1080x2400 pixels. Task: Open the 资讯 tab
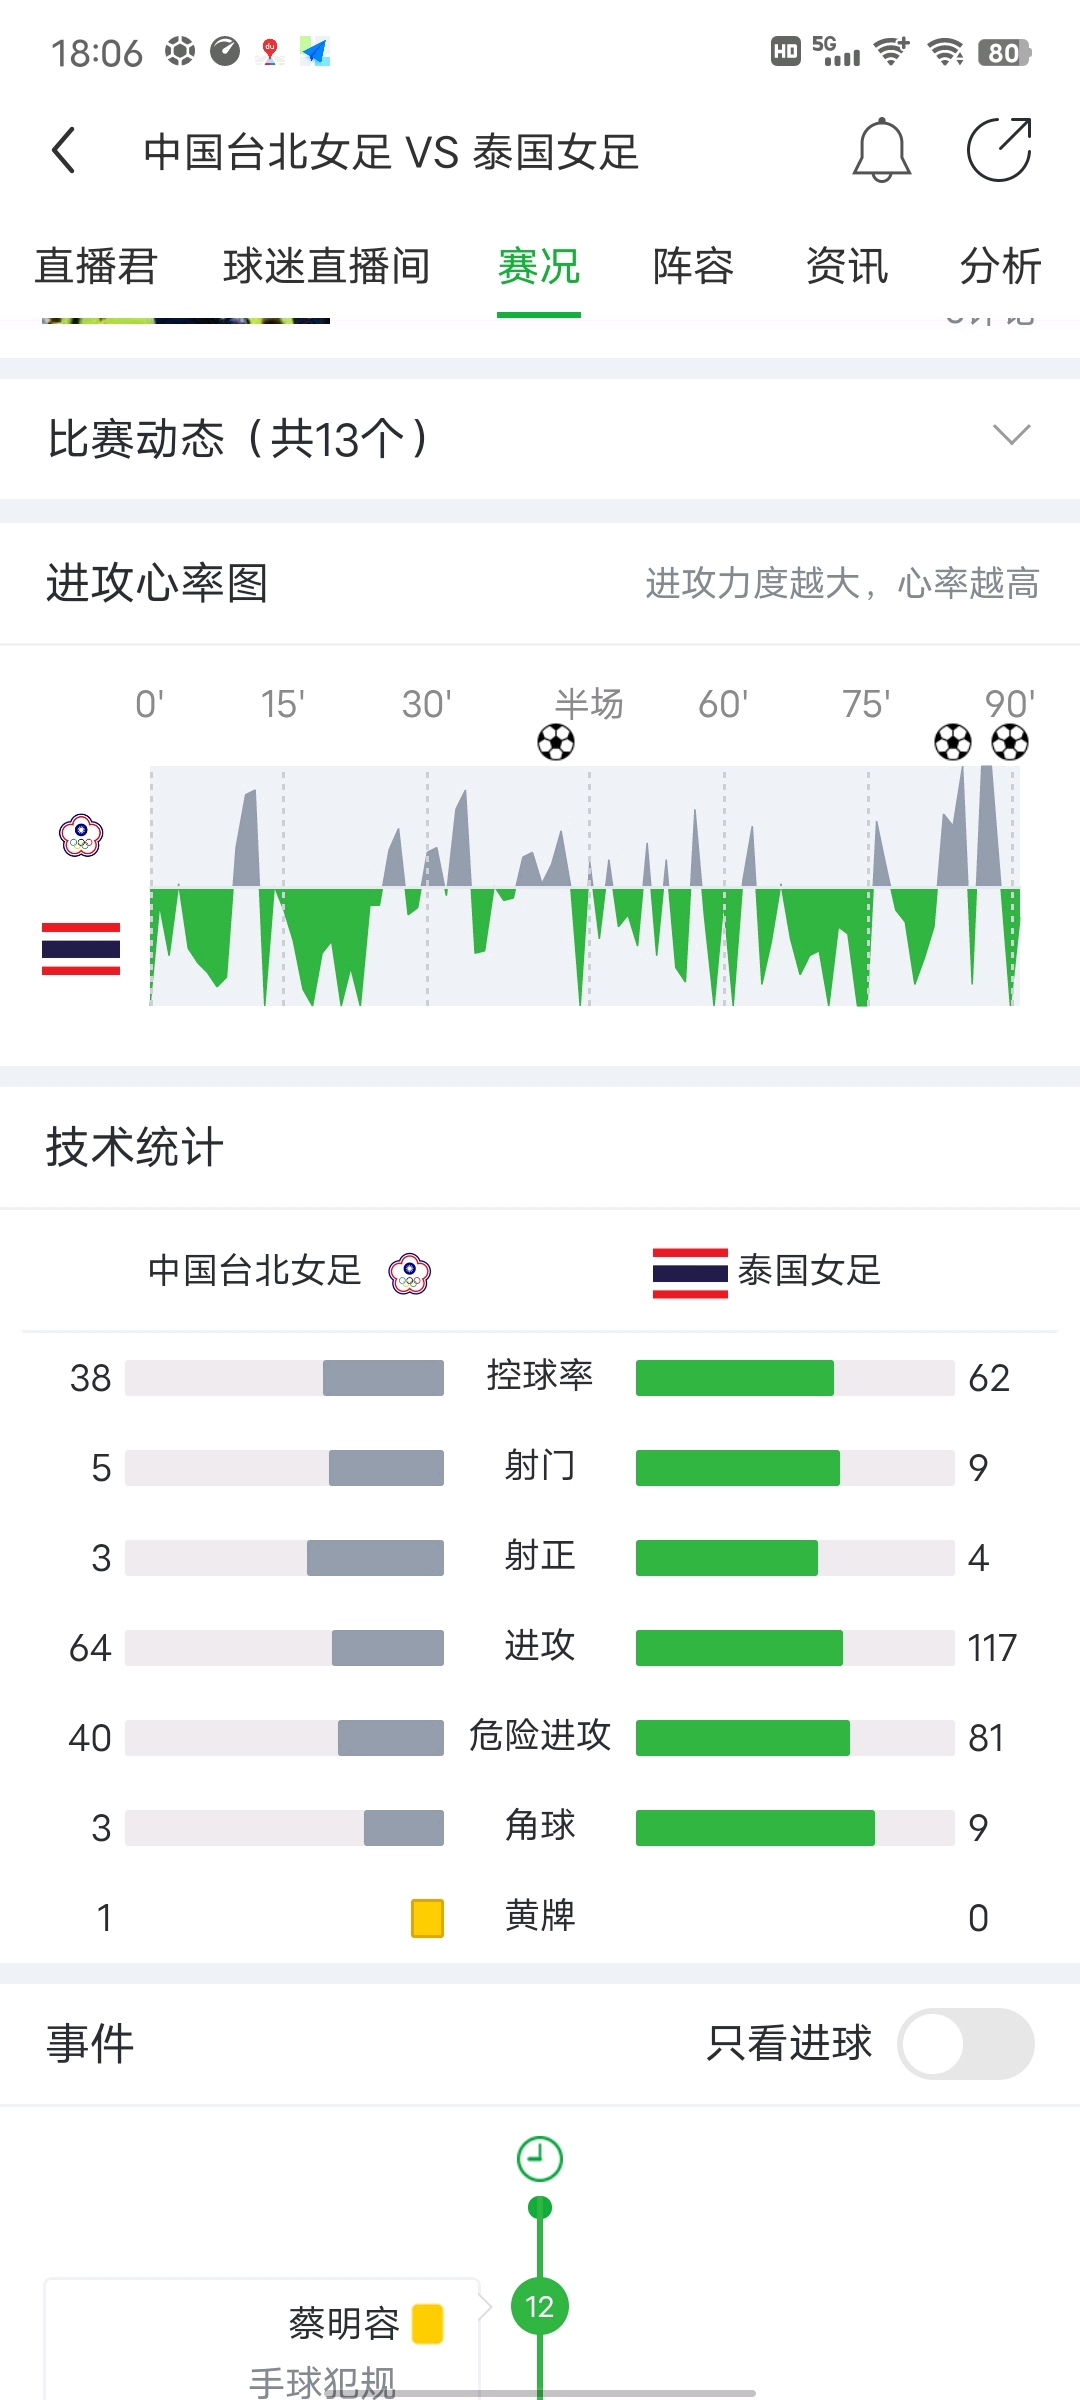tap(847, 266)
